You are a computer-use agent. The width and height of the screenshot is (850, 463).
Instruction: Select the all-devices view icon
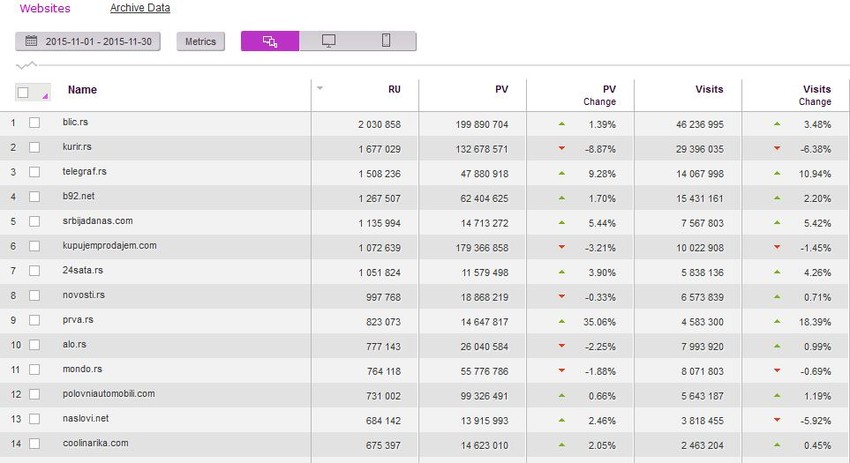tap(270, 41)
